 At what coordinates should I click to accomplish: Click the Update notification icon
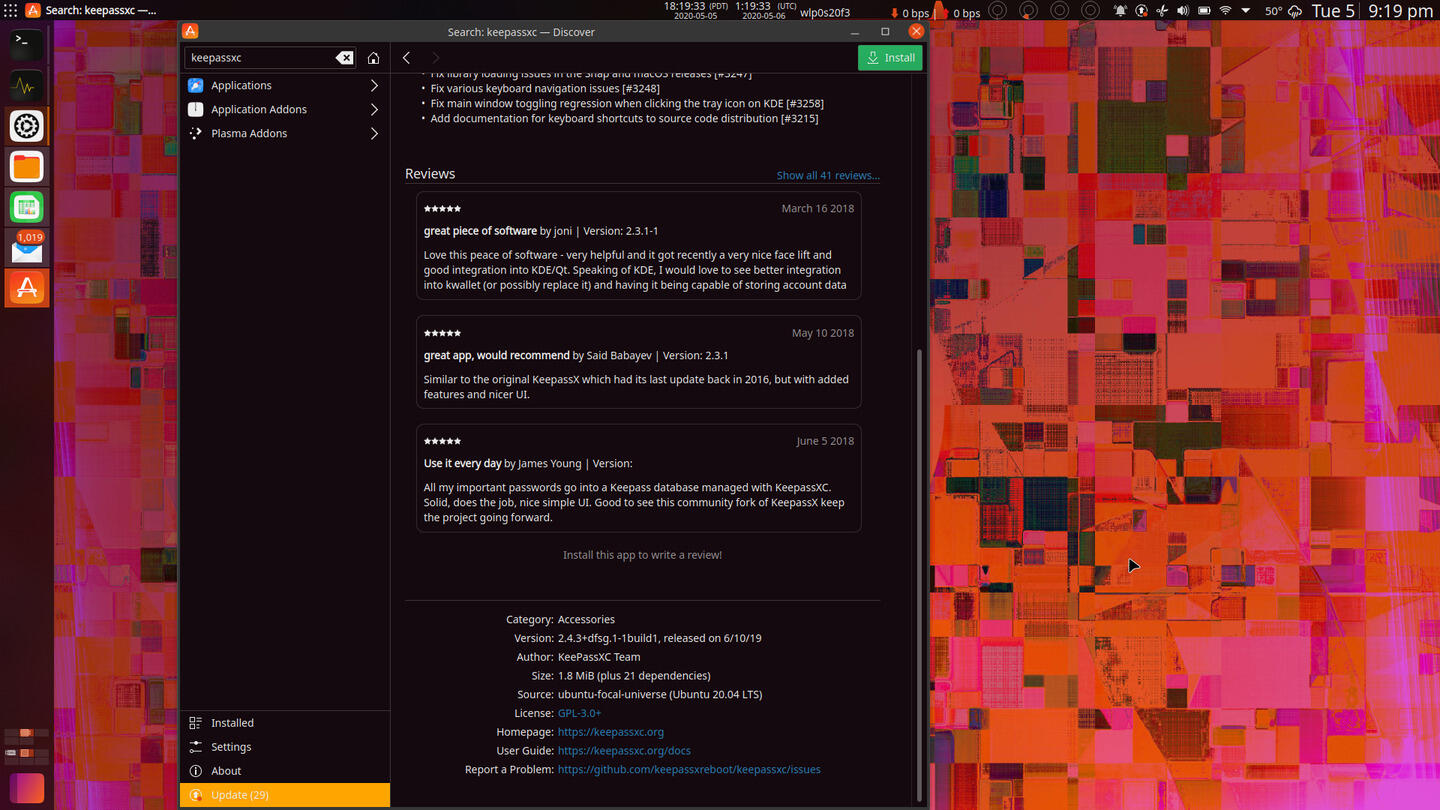coord(196,795)
